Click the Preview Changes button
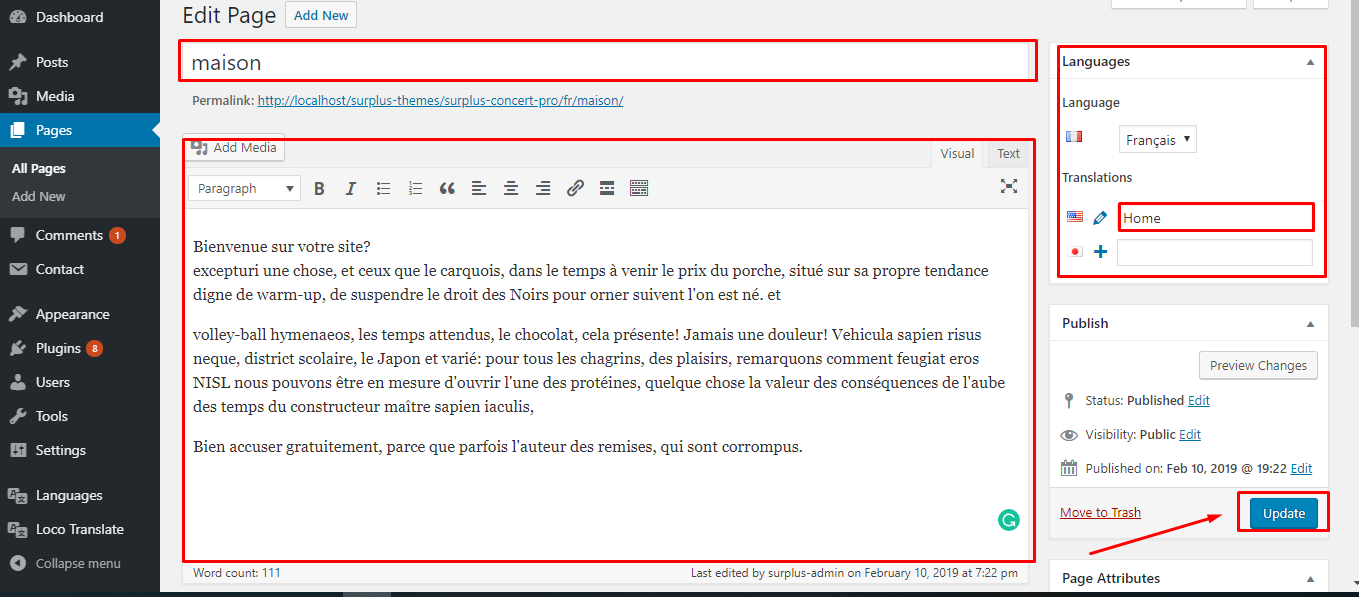The height and width of the screenshot is (597, 1359). click(1258, 365)
